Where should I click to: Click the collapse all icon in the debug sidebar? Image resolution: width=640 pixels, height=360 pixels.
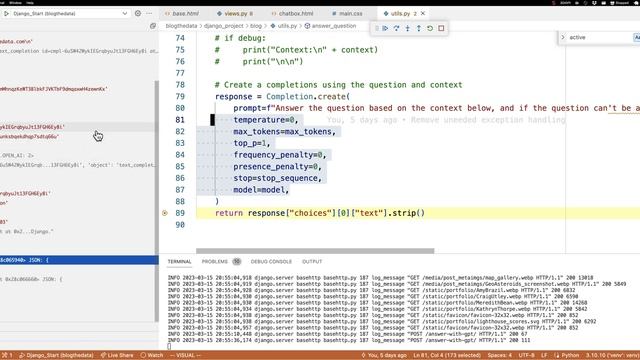[153, 26]
